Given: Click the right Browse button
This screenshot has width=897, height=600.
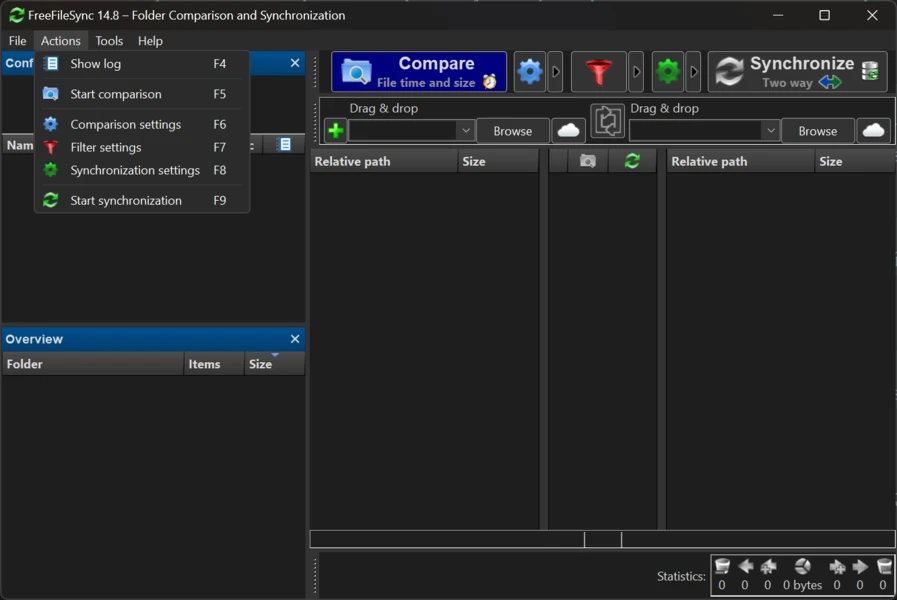Looking at the screenshot, I should (817, 131).
